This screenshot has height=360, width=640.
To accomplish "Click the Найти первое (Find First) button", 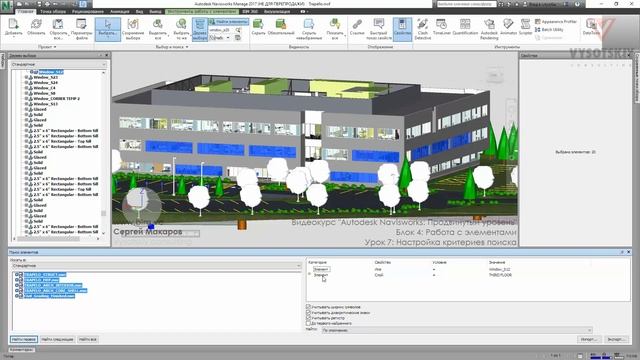I will [24, 339].
